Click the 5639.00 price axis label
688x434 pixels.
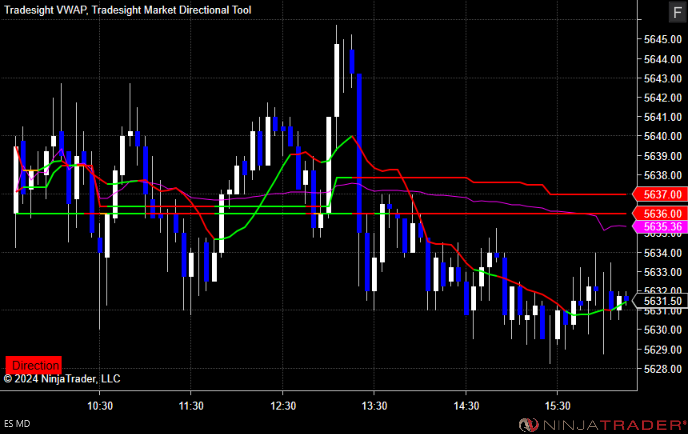[x=663, y=156]
